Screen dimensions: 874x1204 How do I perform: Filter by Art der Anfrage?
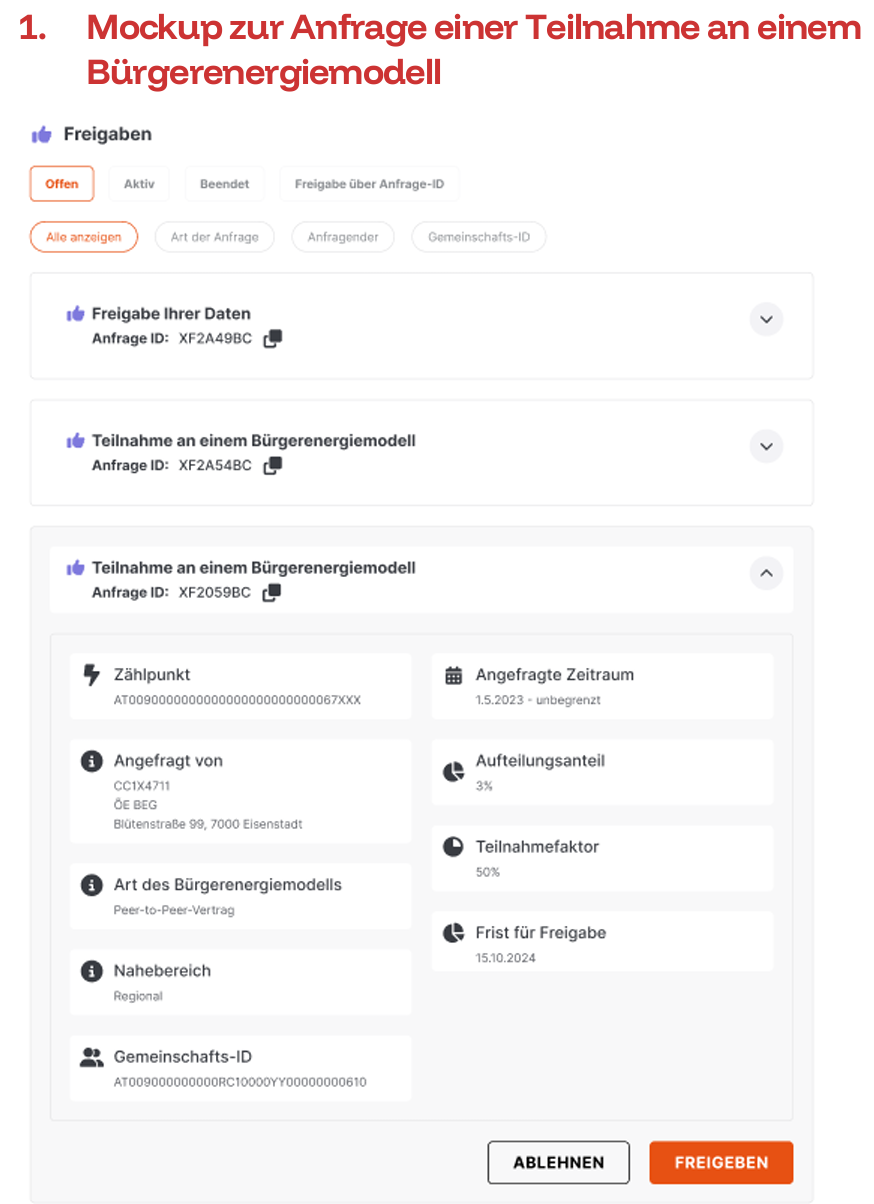(x=214, y=237)
